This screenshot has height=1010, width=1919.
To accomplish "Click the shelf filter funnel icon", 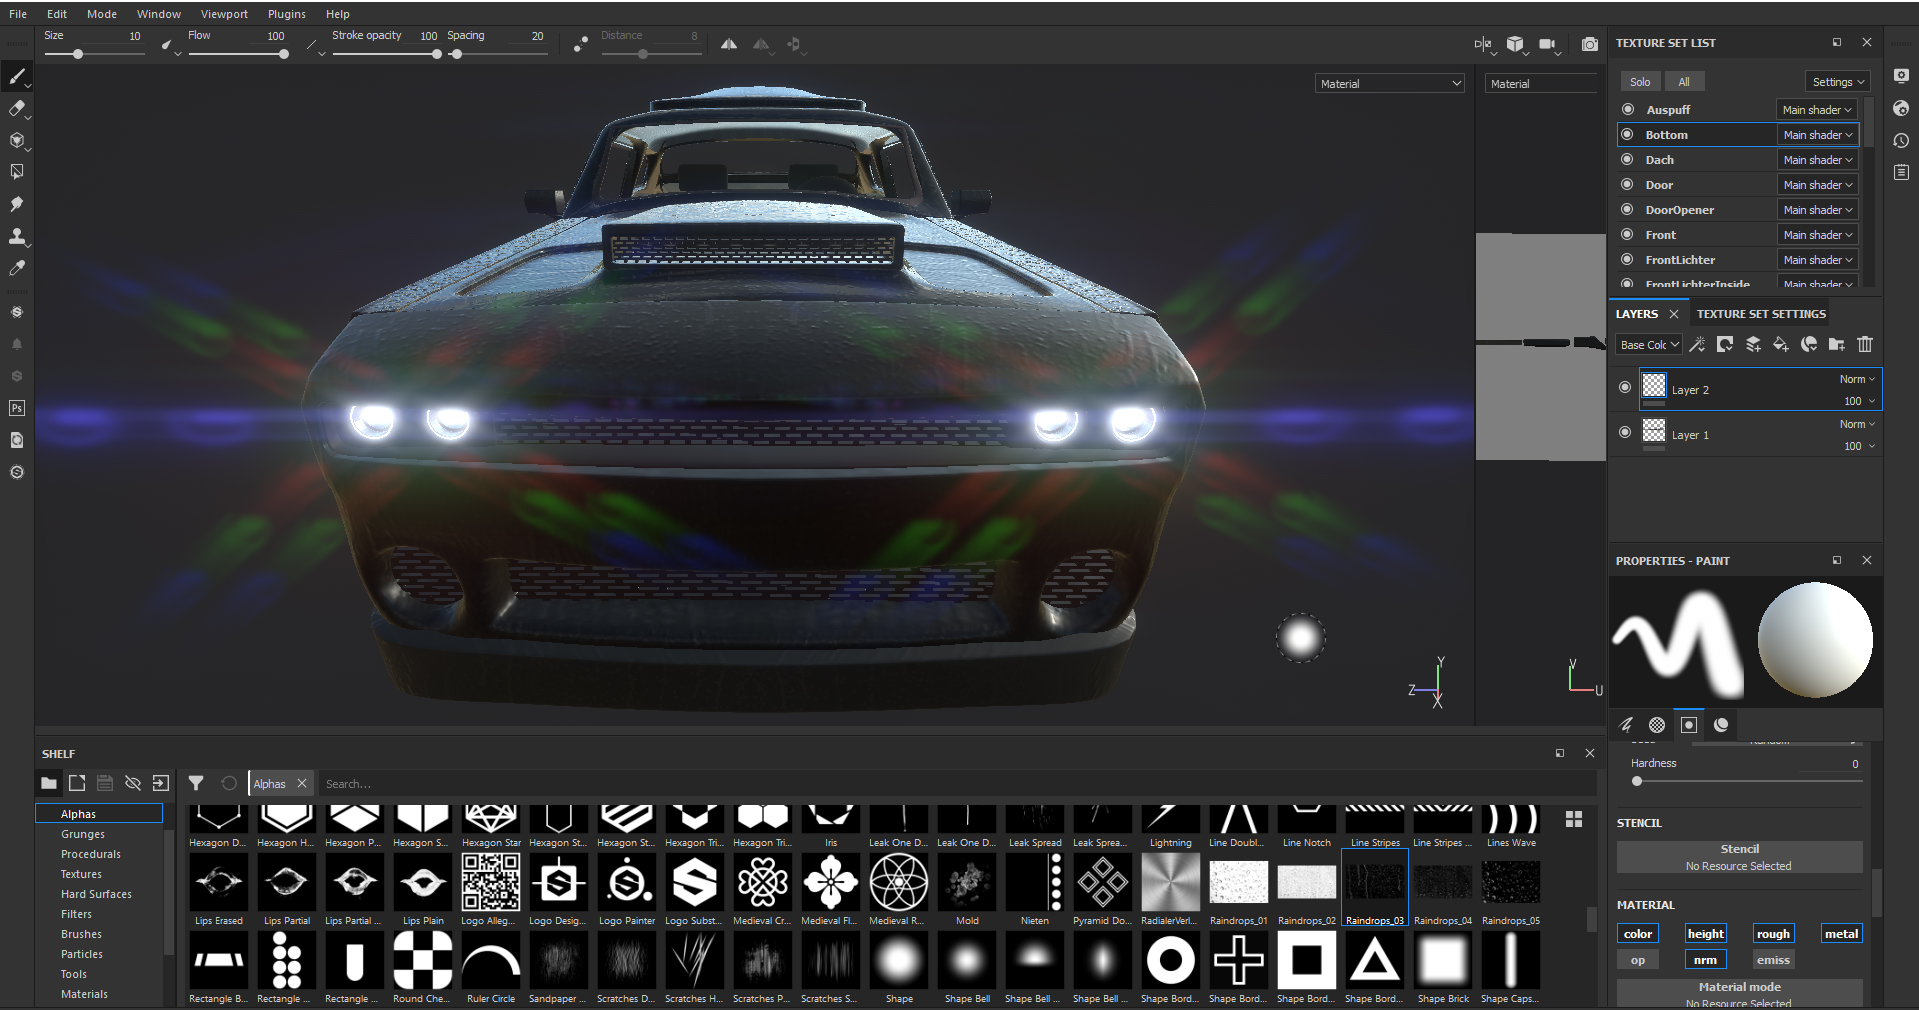I will 196,783.
